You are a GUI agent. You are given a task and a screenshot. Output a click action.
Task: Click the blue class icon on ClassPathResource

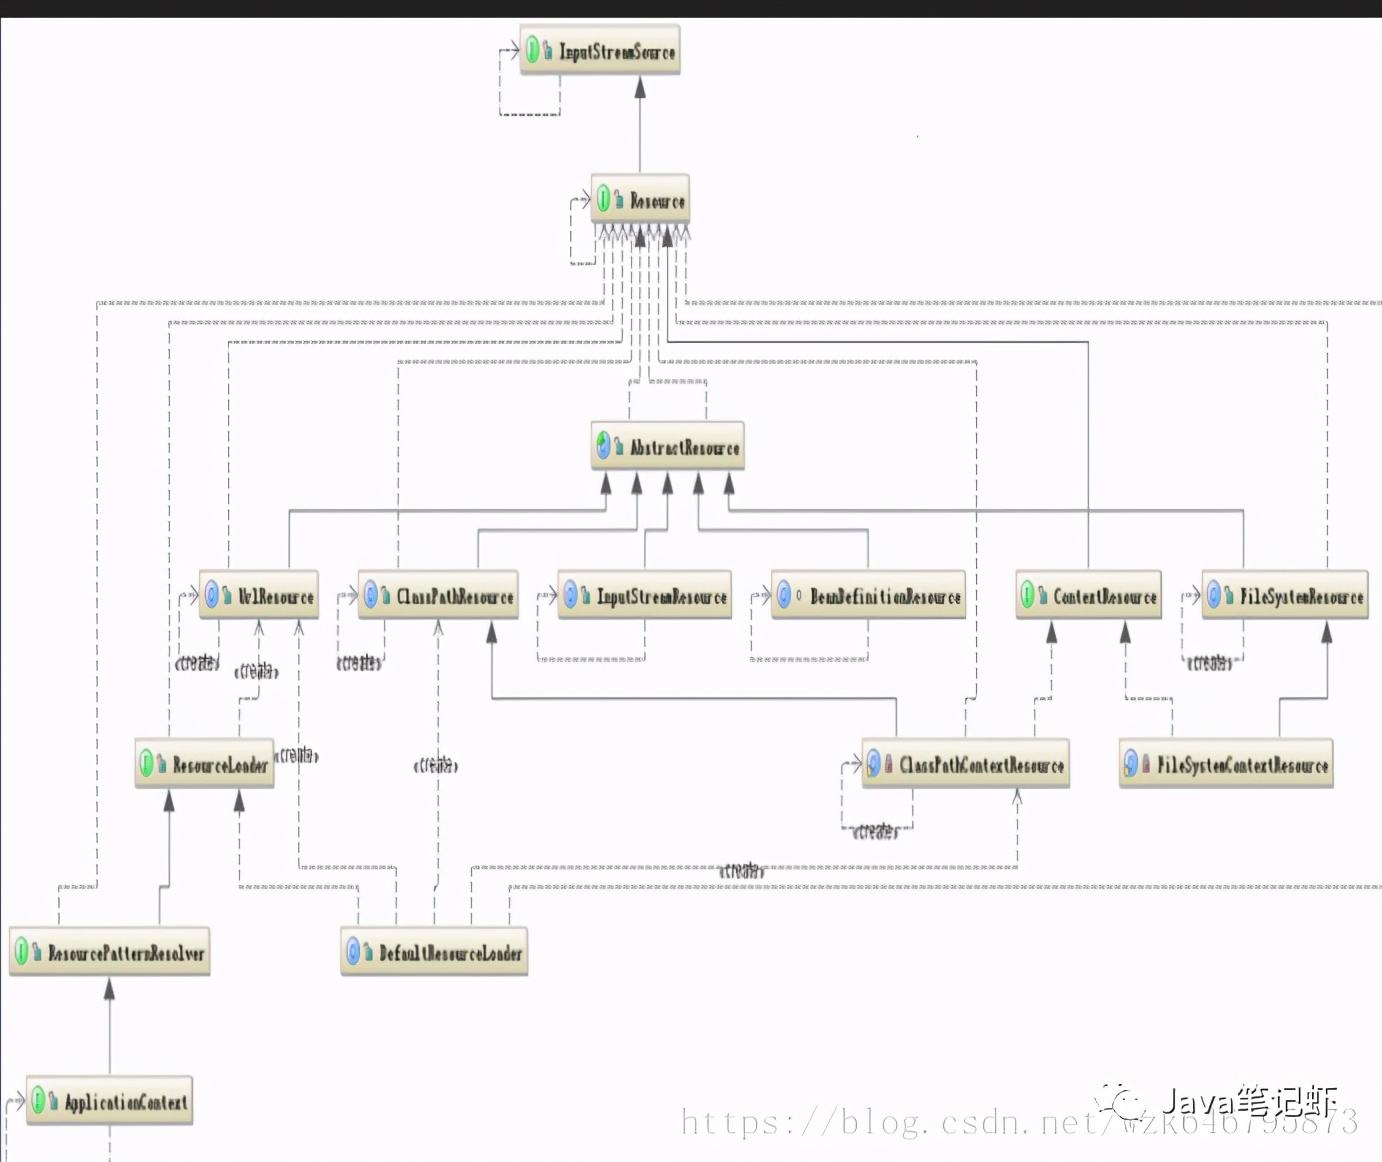click(371, 596)
